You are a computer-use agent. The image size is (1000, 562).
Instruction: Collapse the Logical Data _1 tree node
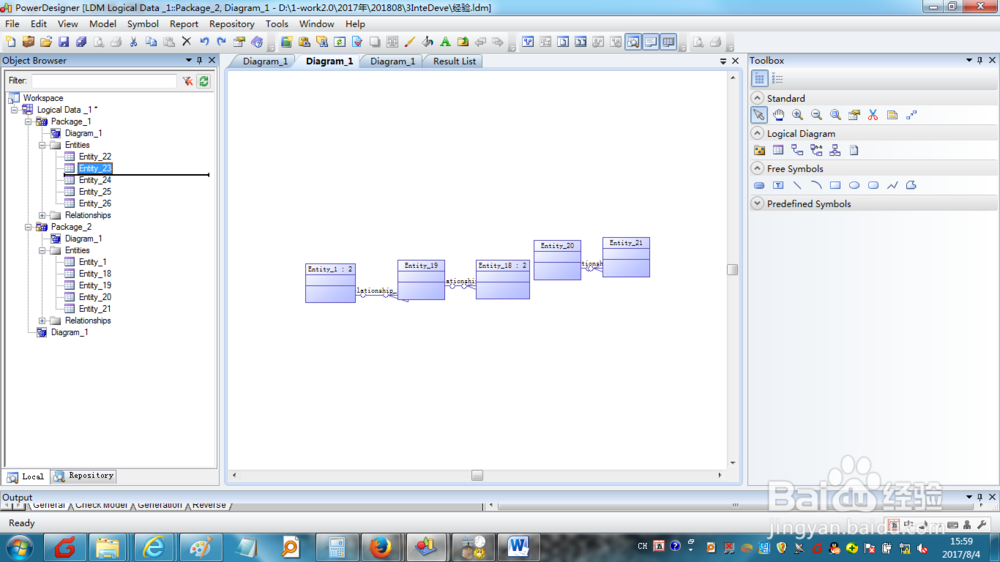(14, 110)
